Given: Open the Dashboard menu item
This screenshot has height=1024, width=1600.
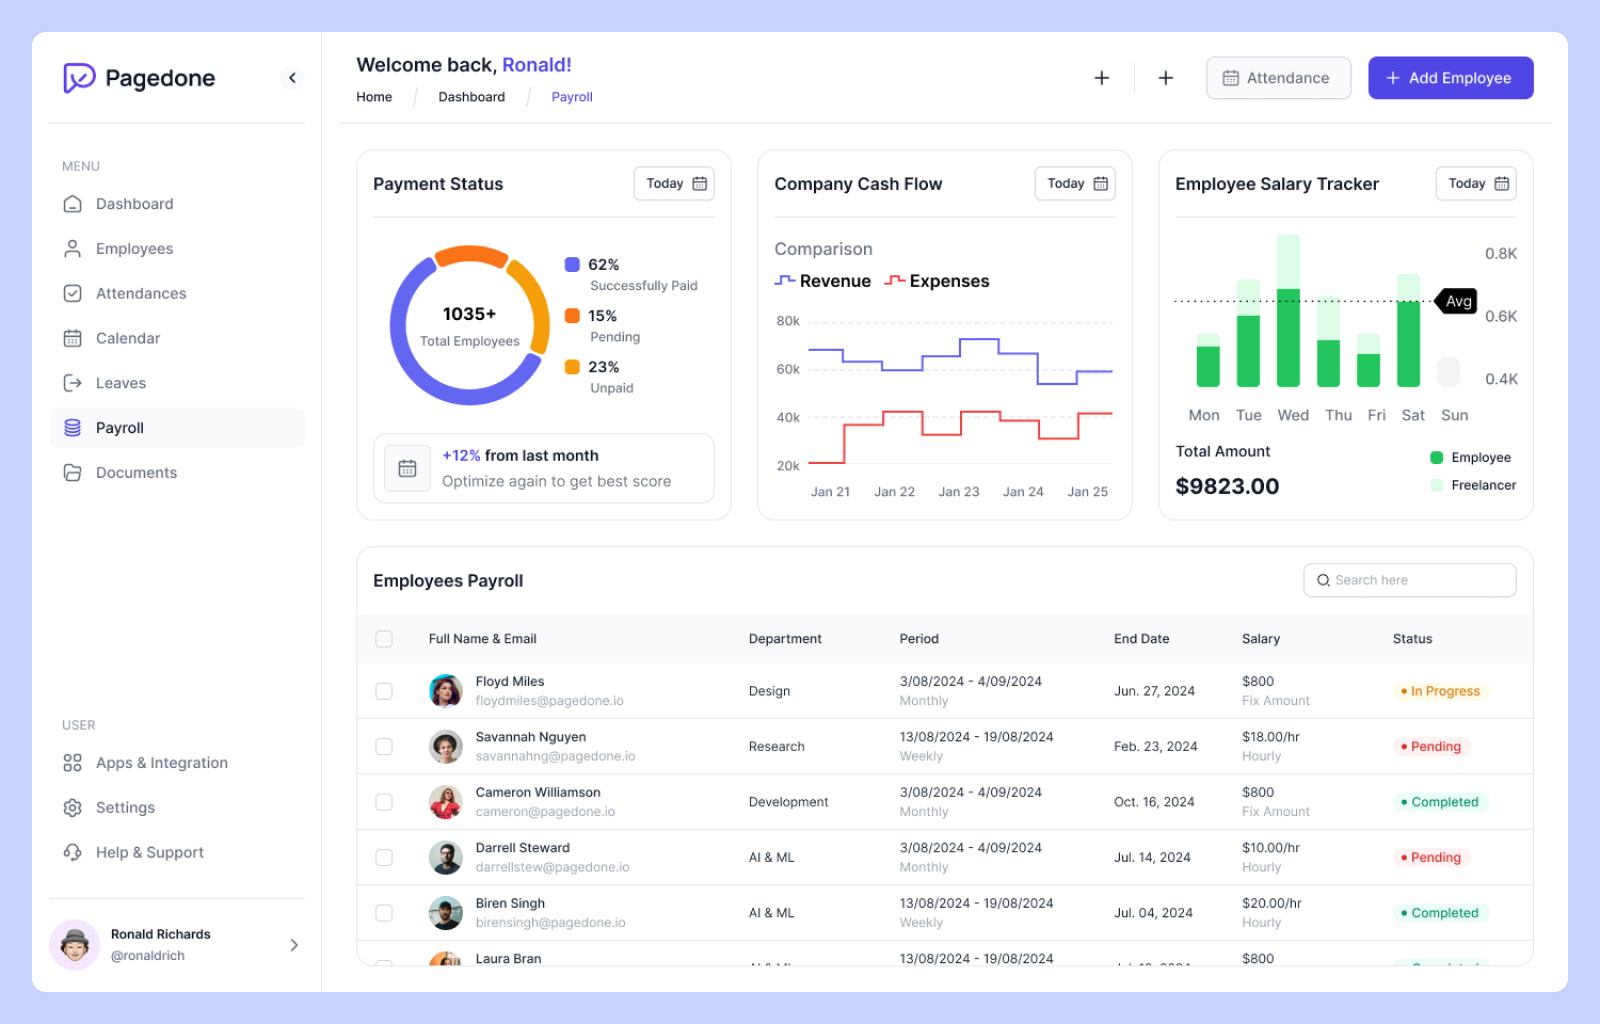Looking at the screenshot, I should (177, 204).
